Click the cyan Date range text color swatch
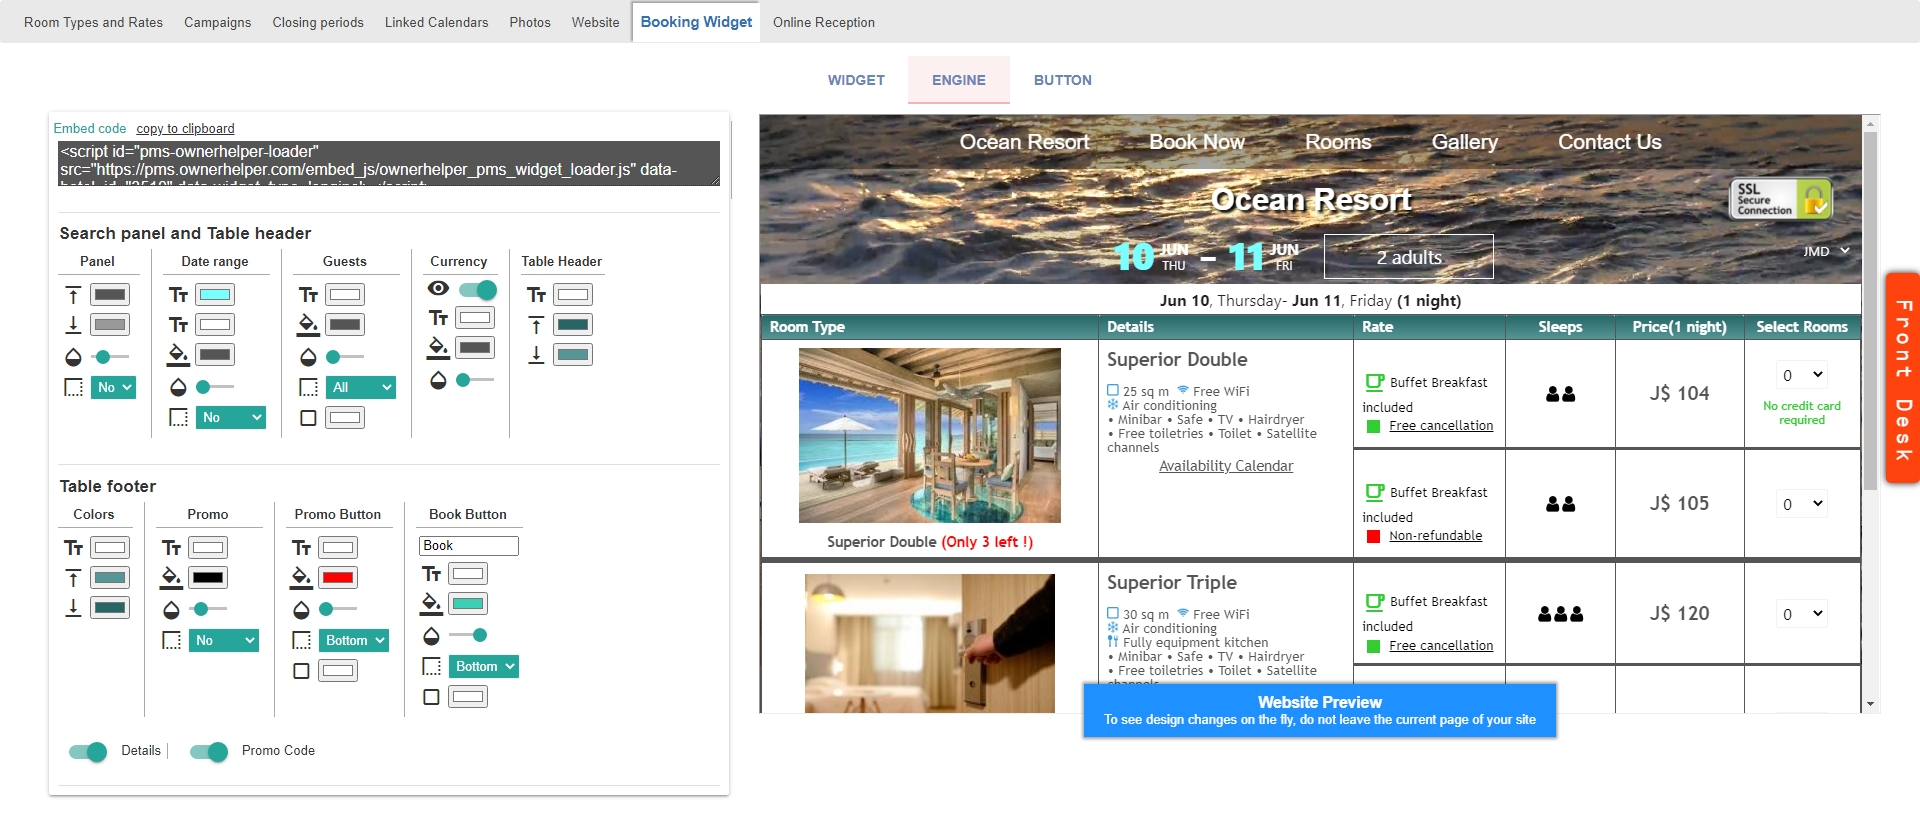Image resolution: width=1920 pixels, height=816 pixels. (215, 295)
